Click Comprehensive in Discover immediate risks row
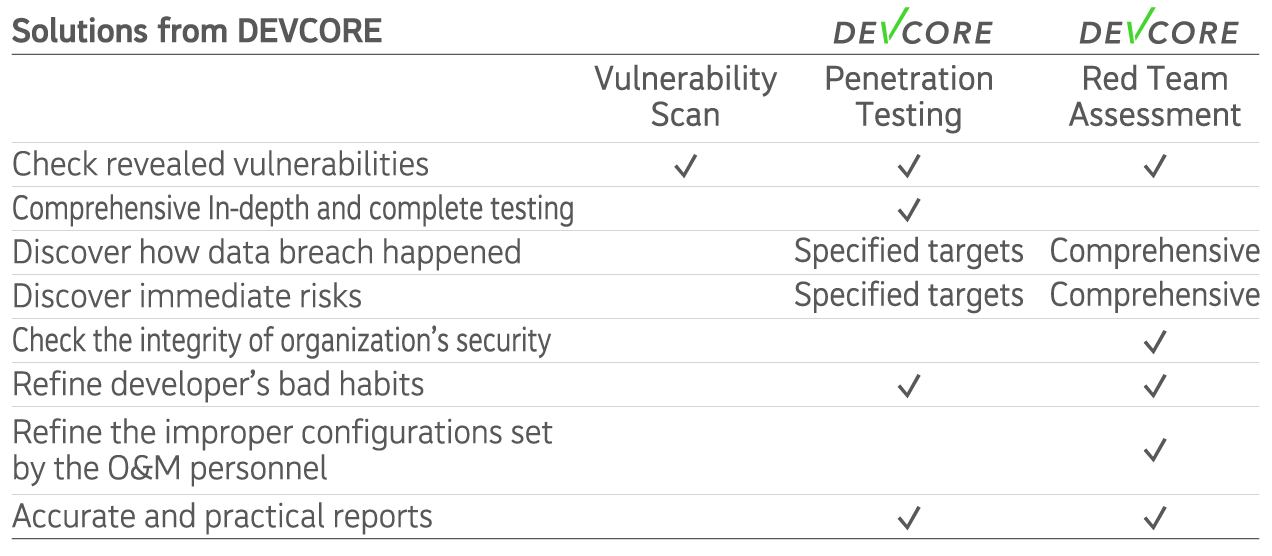The width and height of the screenshot is (1272, 556). click(x=1155, y=295)
